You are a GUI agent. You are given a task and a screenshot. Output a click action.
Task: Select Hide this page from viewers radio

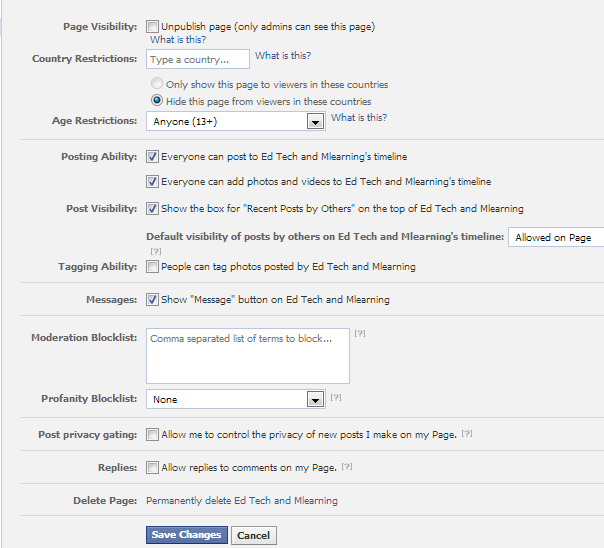tap(156, 101)
